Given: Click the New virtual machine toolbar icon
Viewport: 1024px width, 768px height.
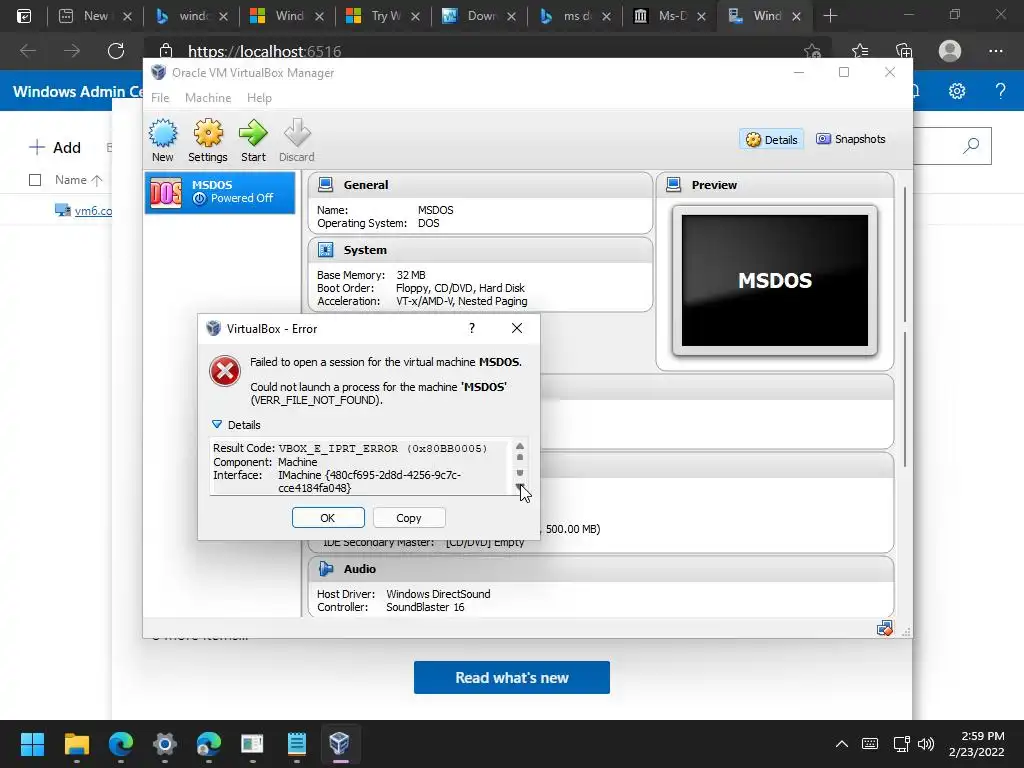Looking at the screenshot, I should coord(163,140).
